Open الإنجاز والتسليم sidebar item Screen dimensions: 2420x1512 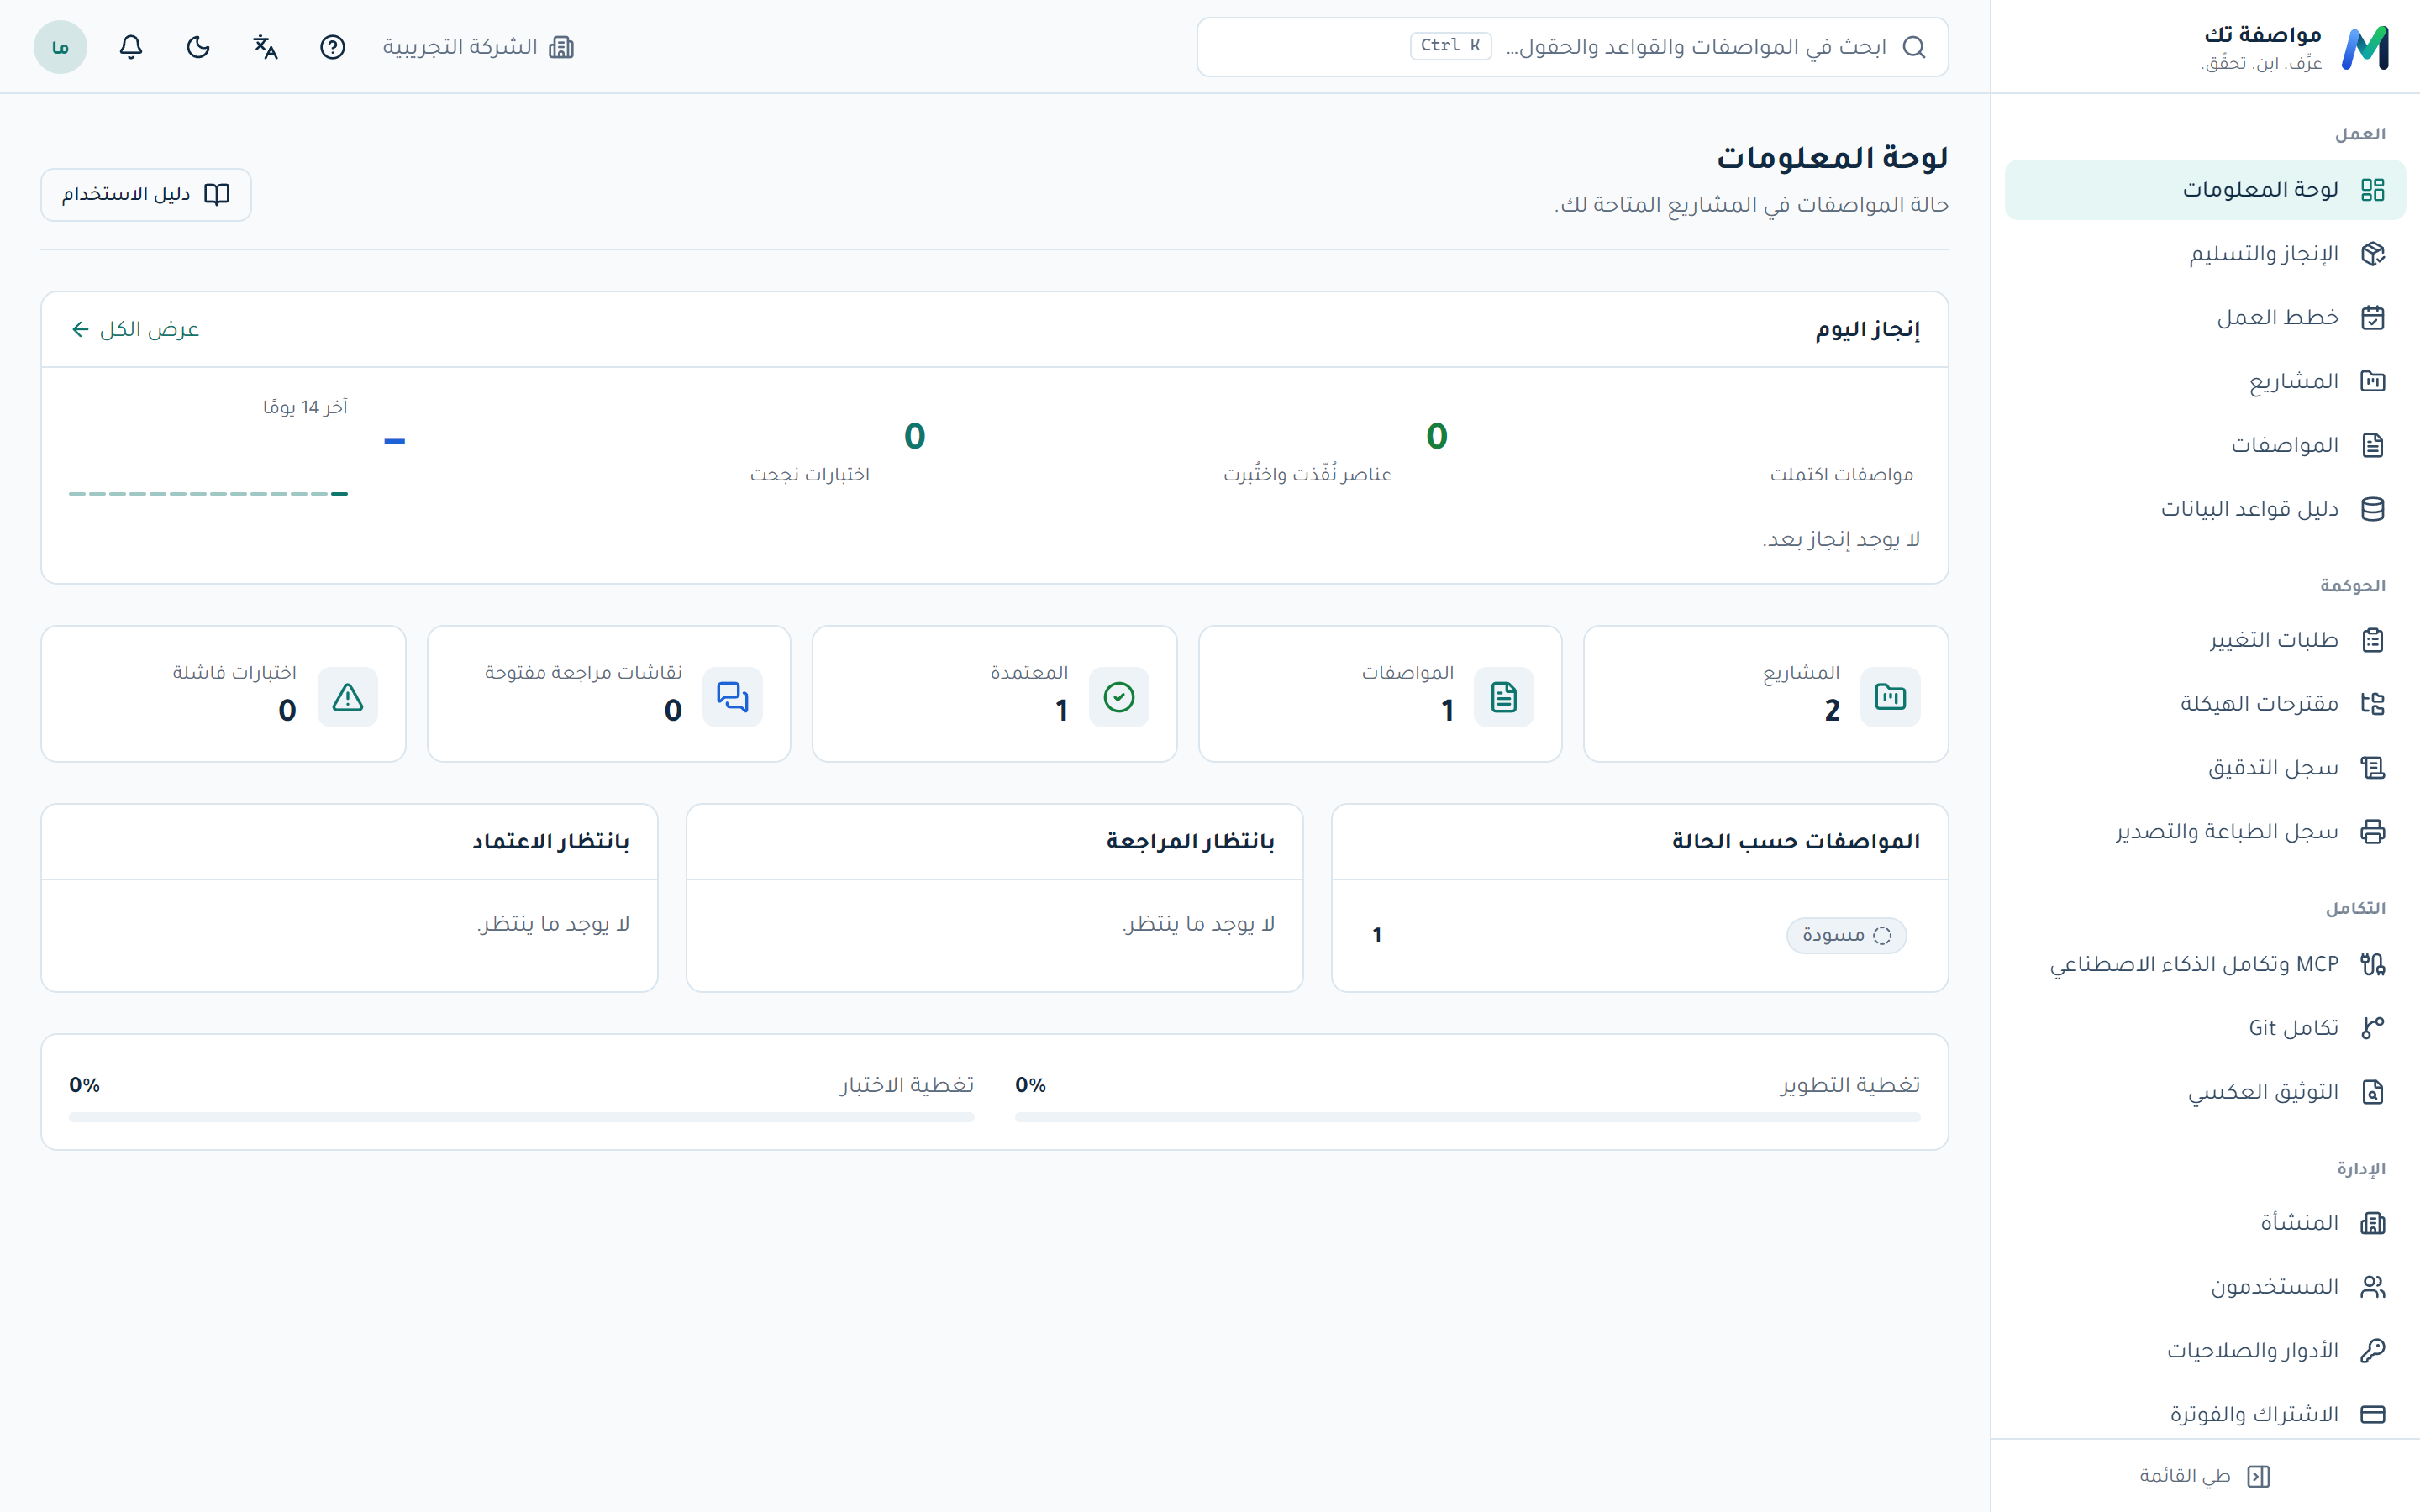(x=2205, y=253)
